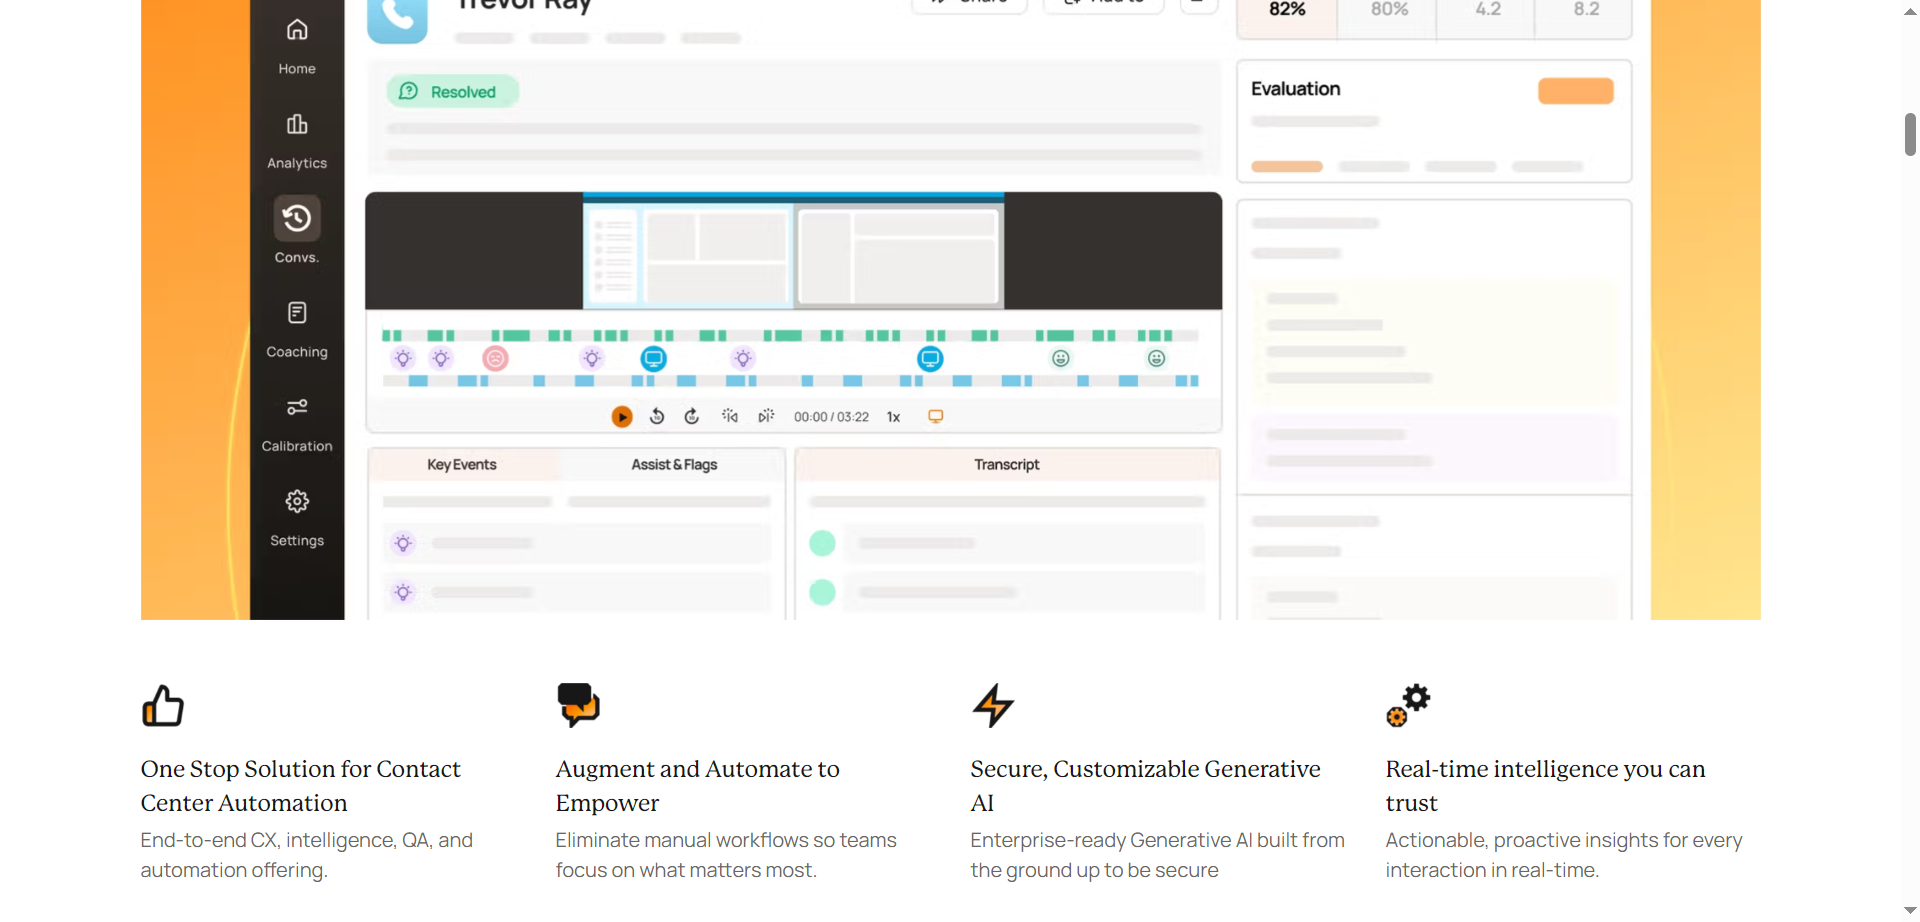
Task: Open the ellipsis menu near Add to
Action: click(x=1198, y=2)
